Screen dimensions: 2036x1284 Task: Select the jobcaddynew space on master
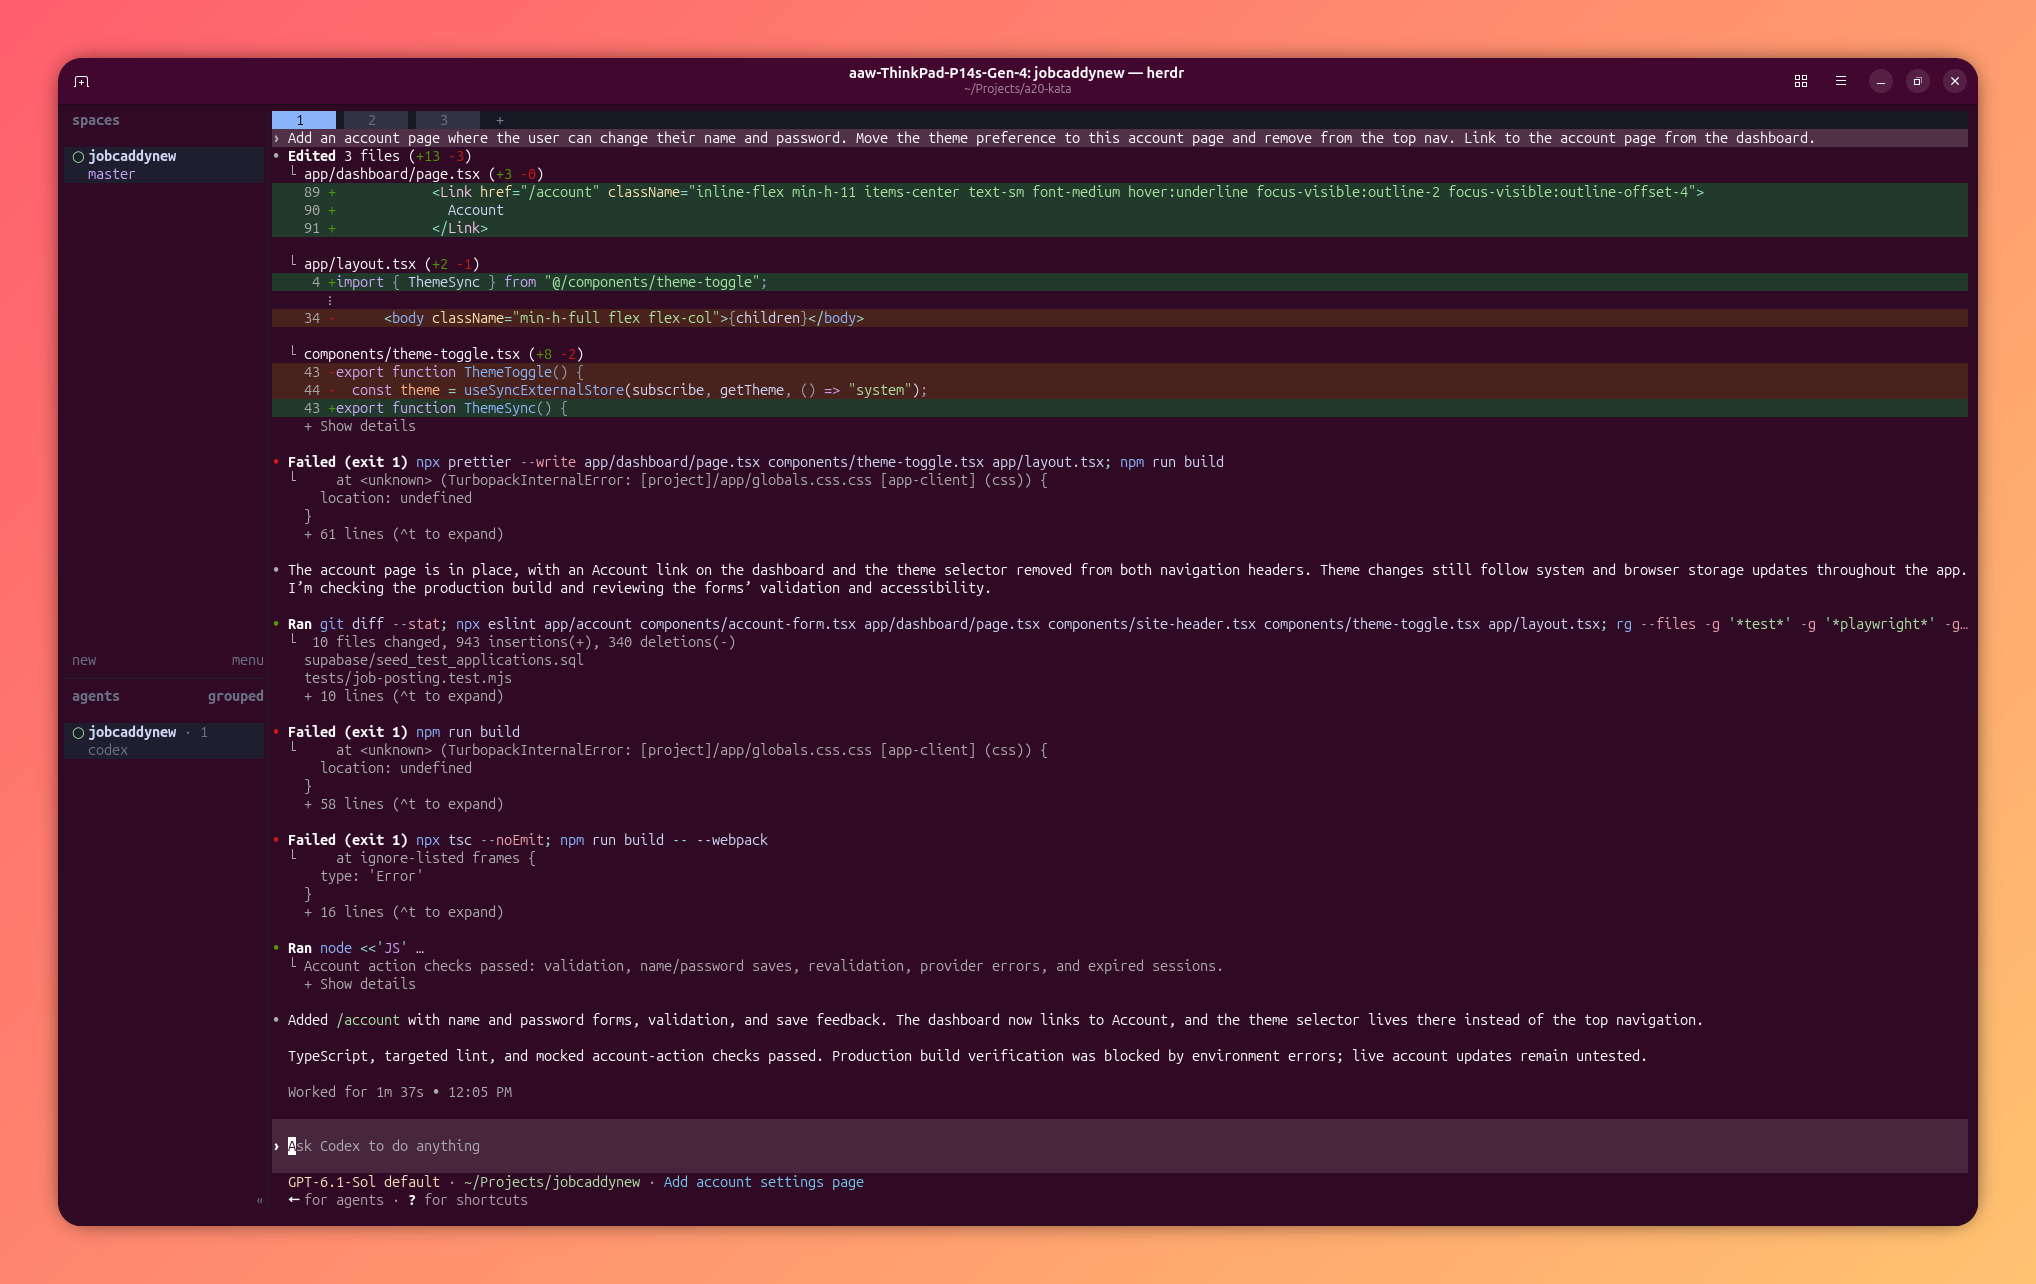click(164, 165)
